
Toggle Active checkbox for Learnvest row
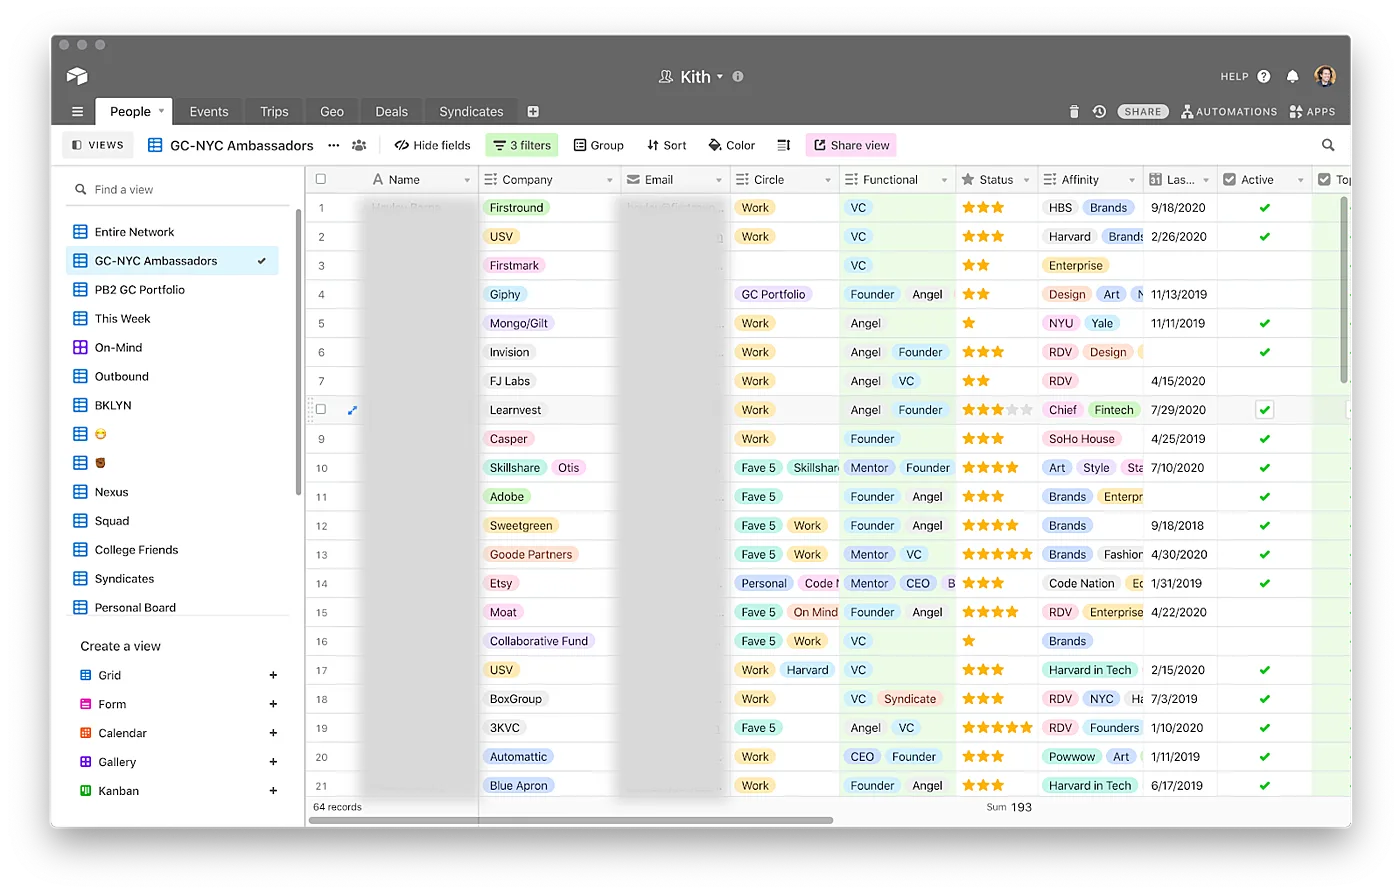[x=1265, y=410]
